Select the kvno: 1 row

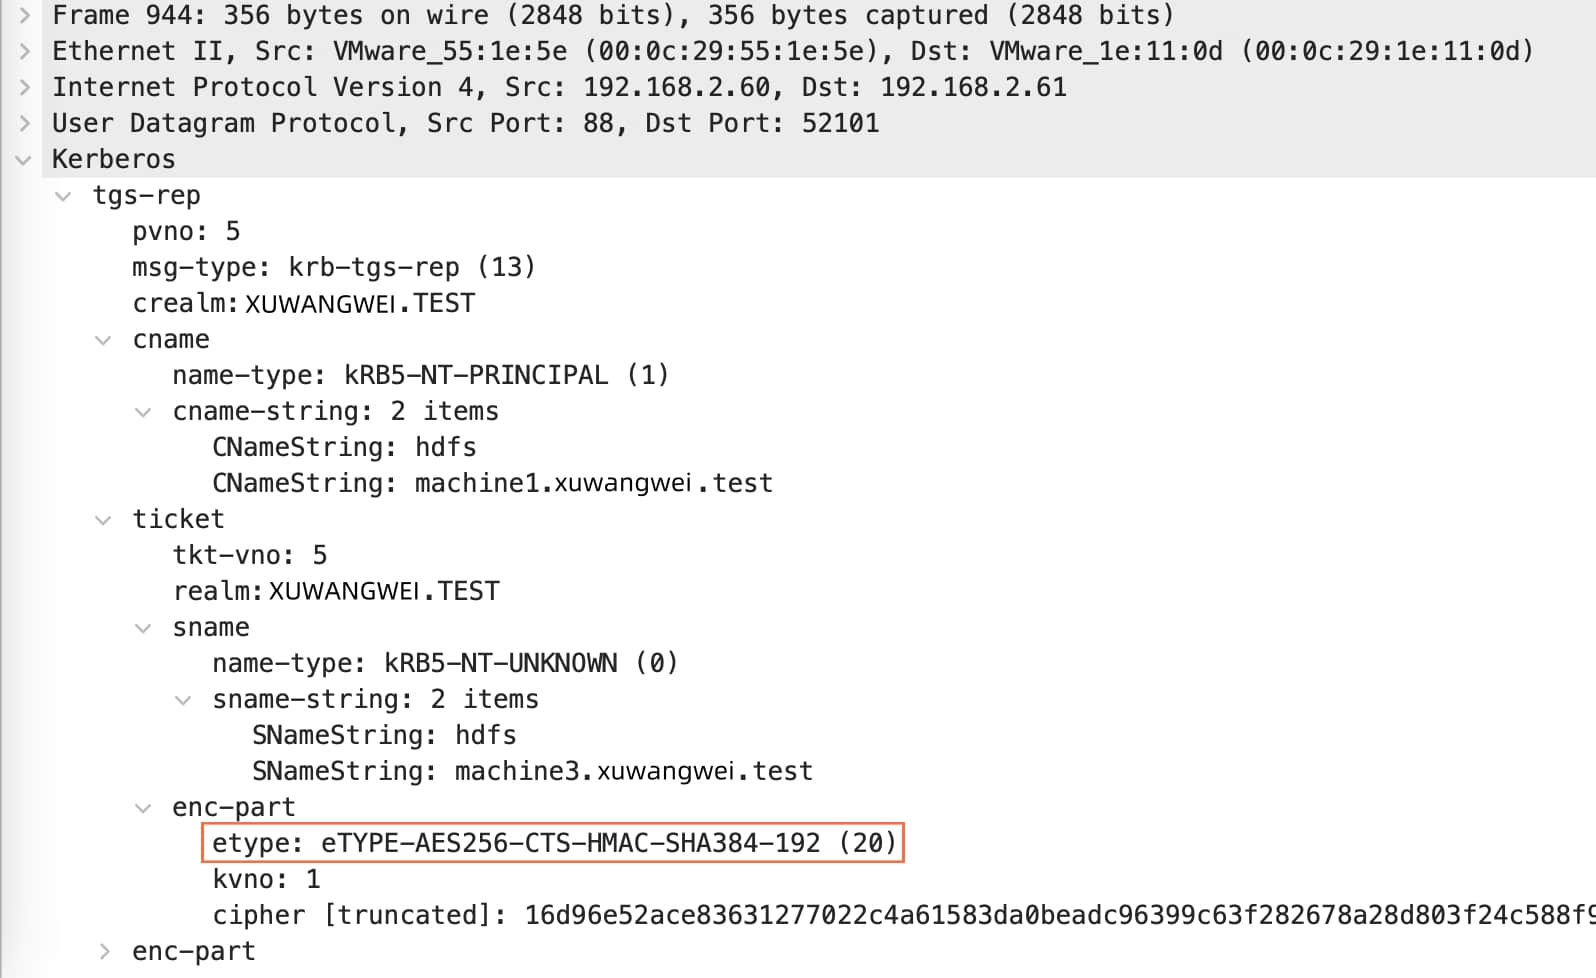pyautogui.click(x=266, y=879)
